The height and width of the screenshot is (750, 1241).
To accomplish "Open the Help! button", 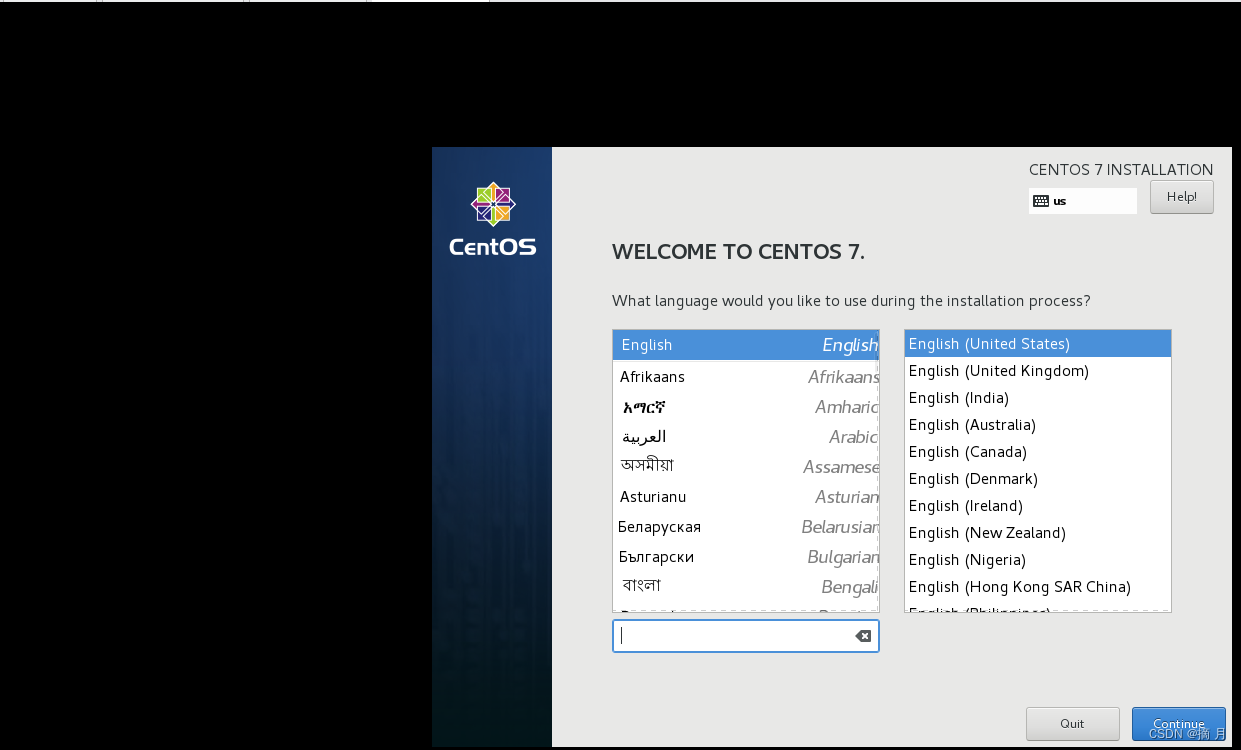I will [1181, 197].
